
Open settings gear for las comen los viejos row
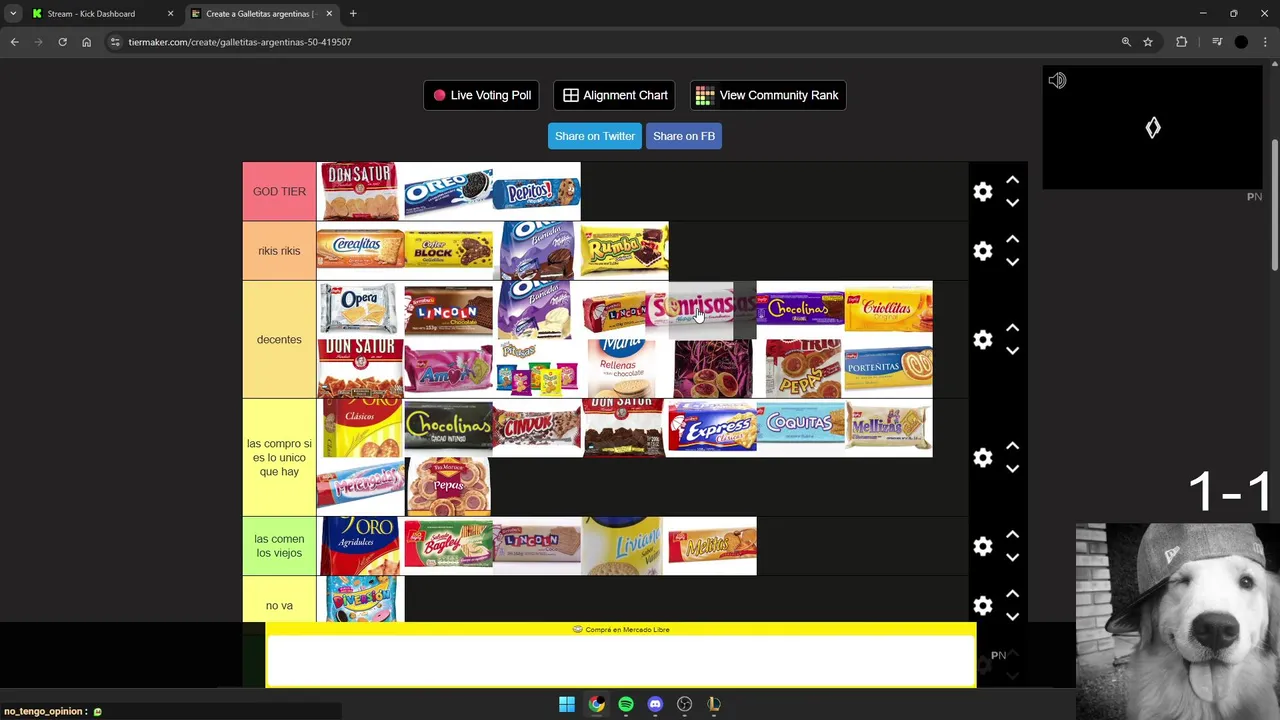coord(983,546)
